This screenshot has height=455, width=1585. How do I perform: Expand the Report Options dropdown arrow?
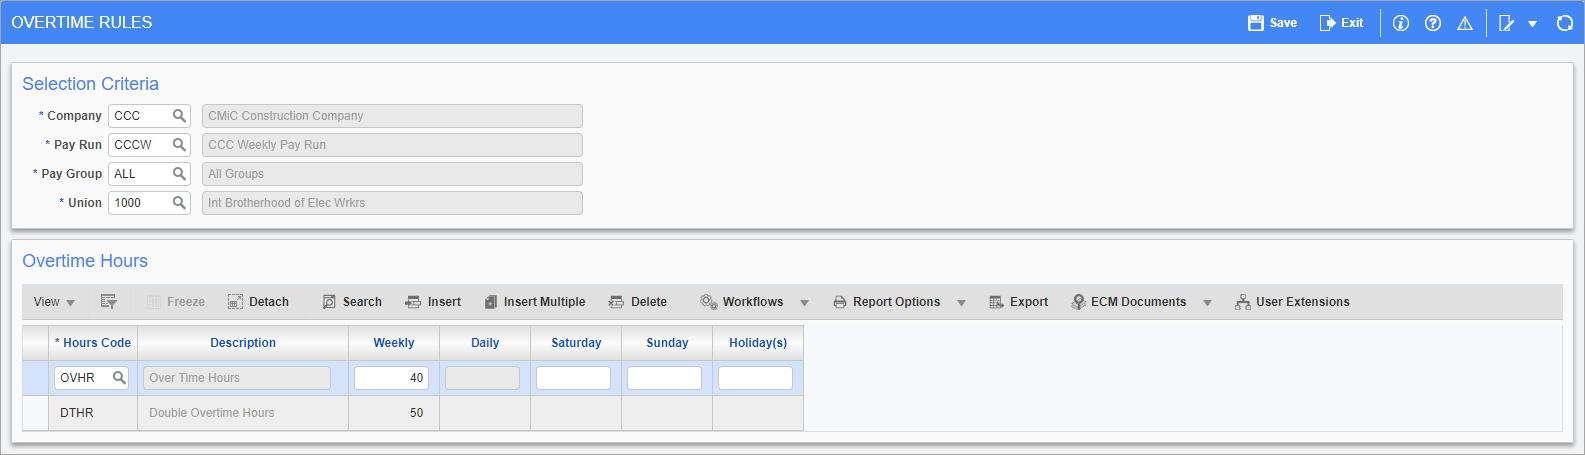pyautogui.click(x=961, y=303)
